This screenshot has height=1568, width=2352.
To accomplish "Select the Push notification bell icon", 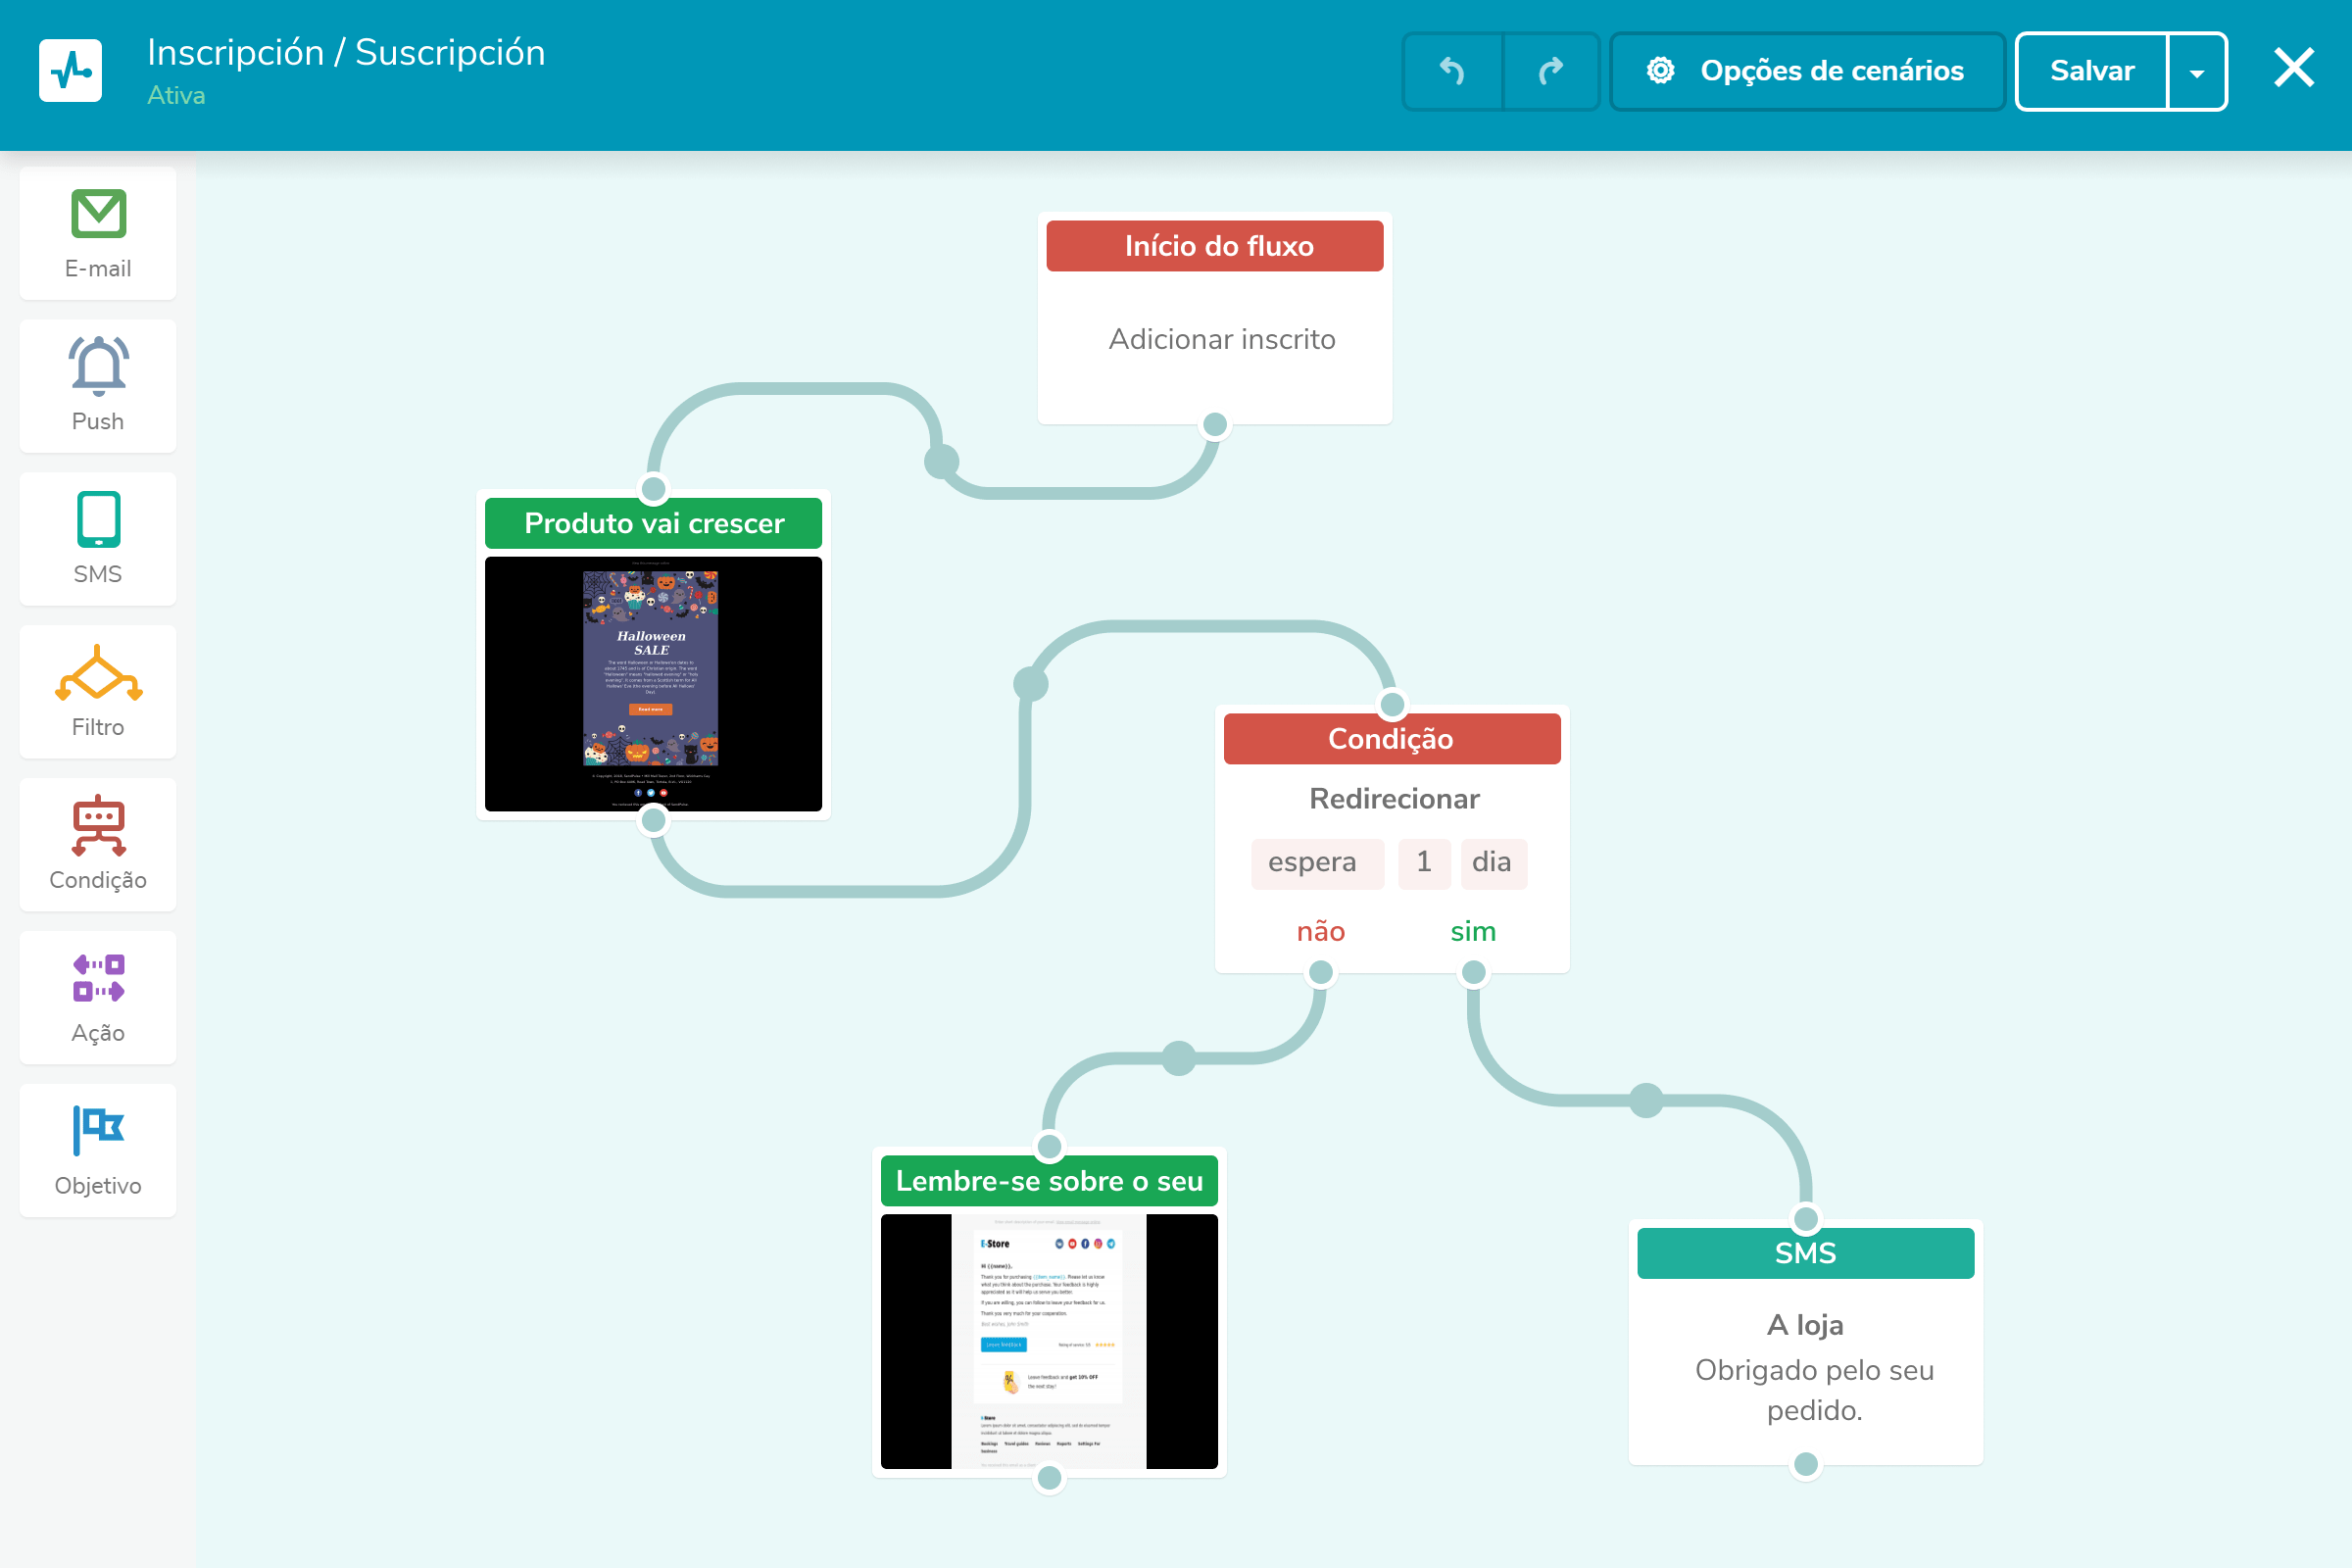I will 98,366.
